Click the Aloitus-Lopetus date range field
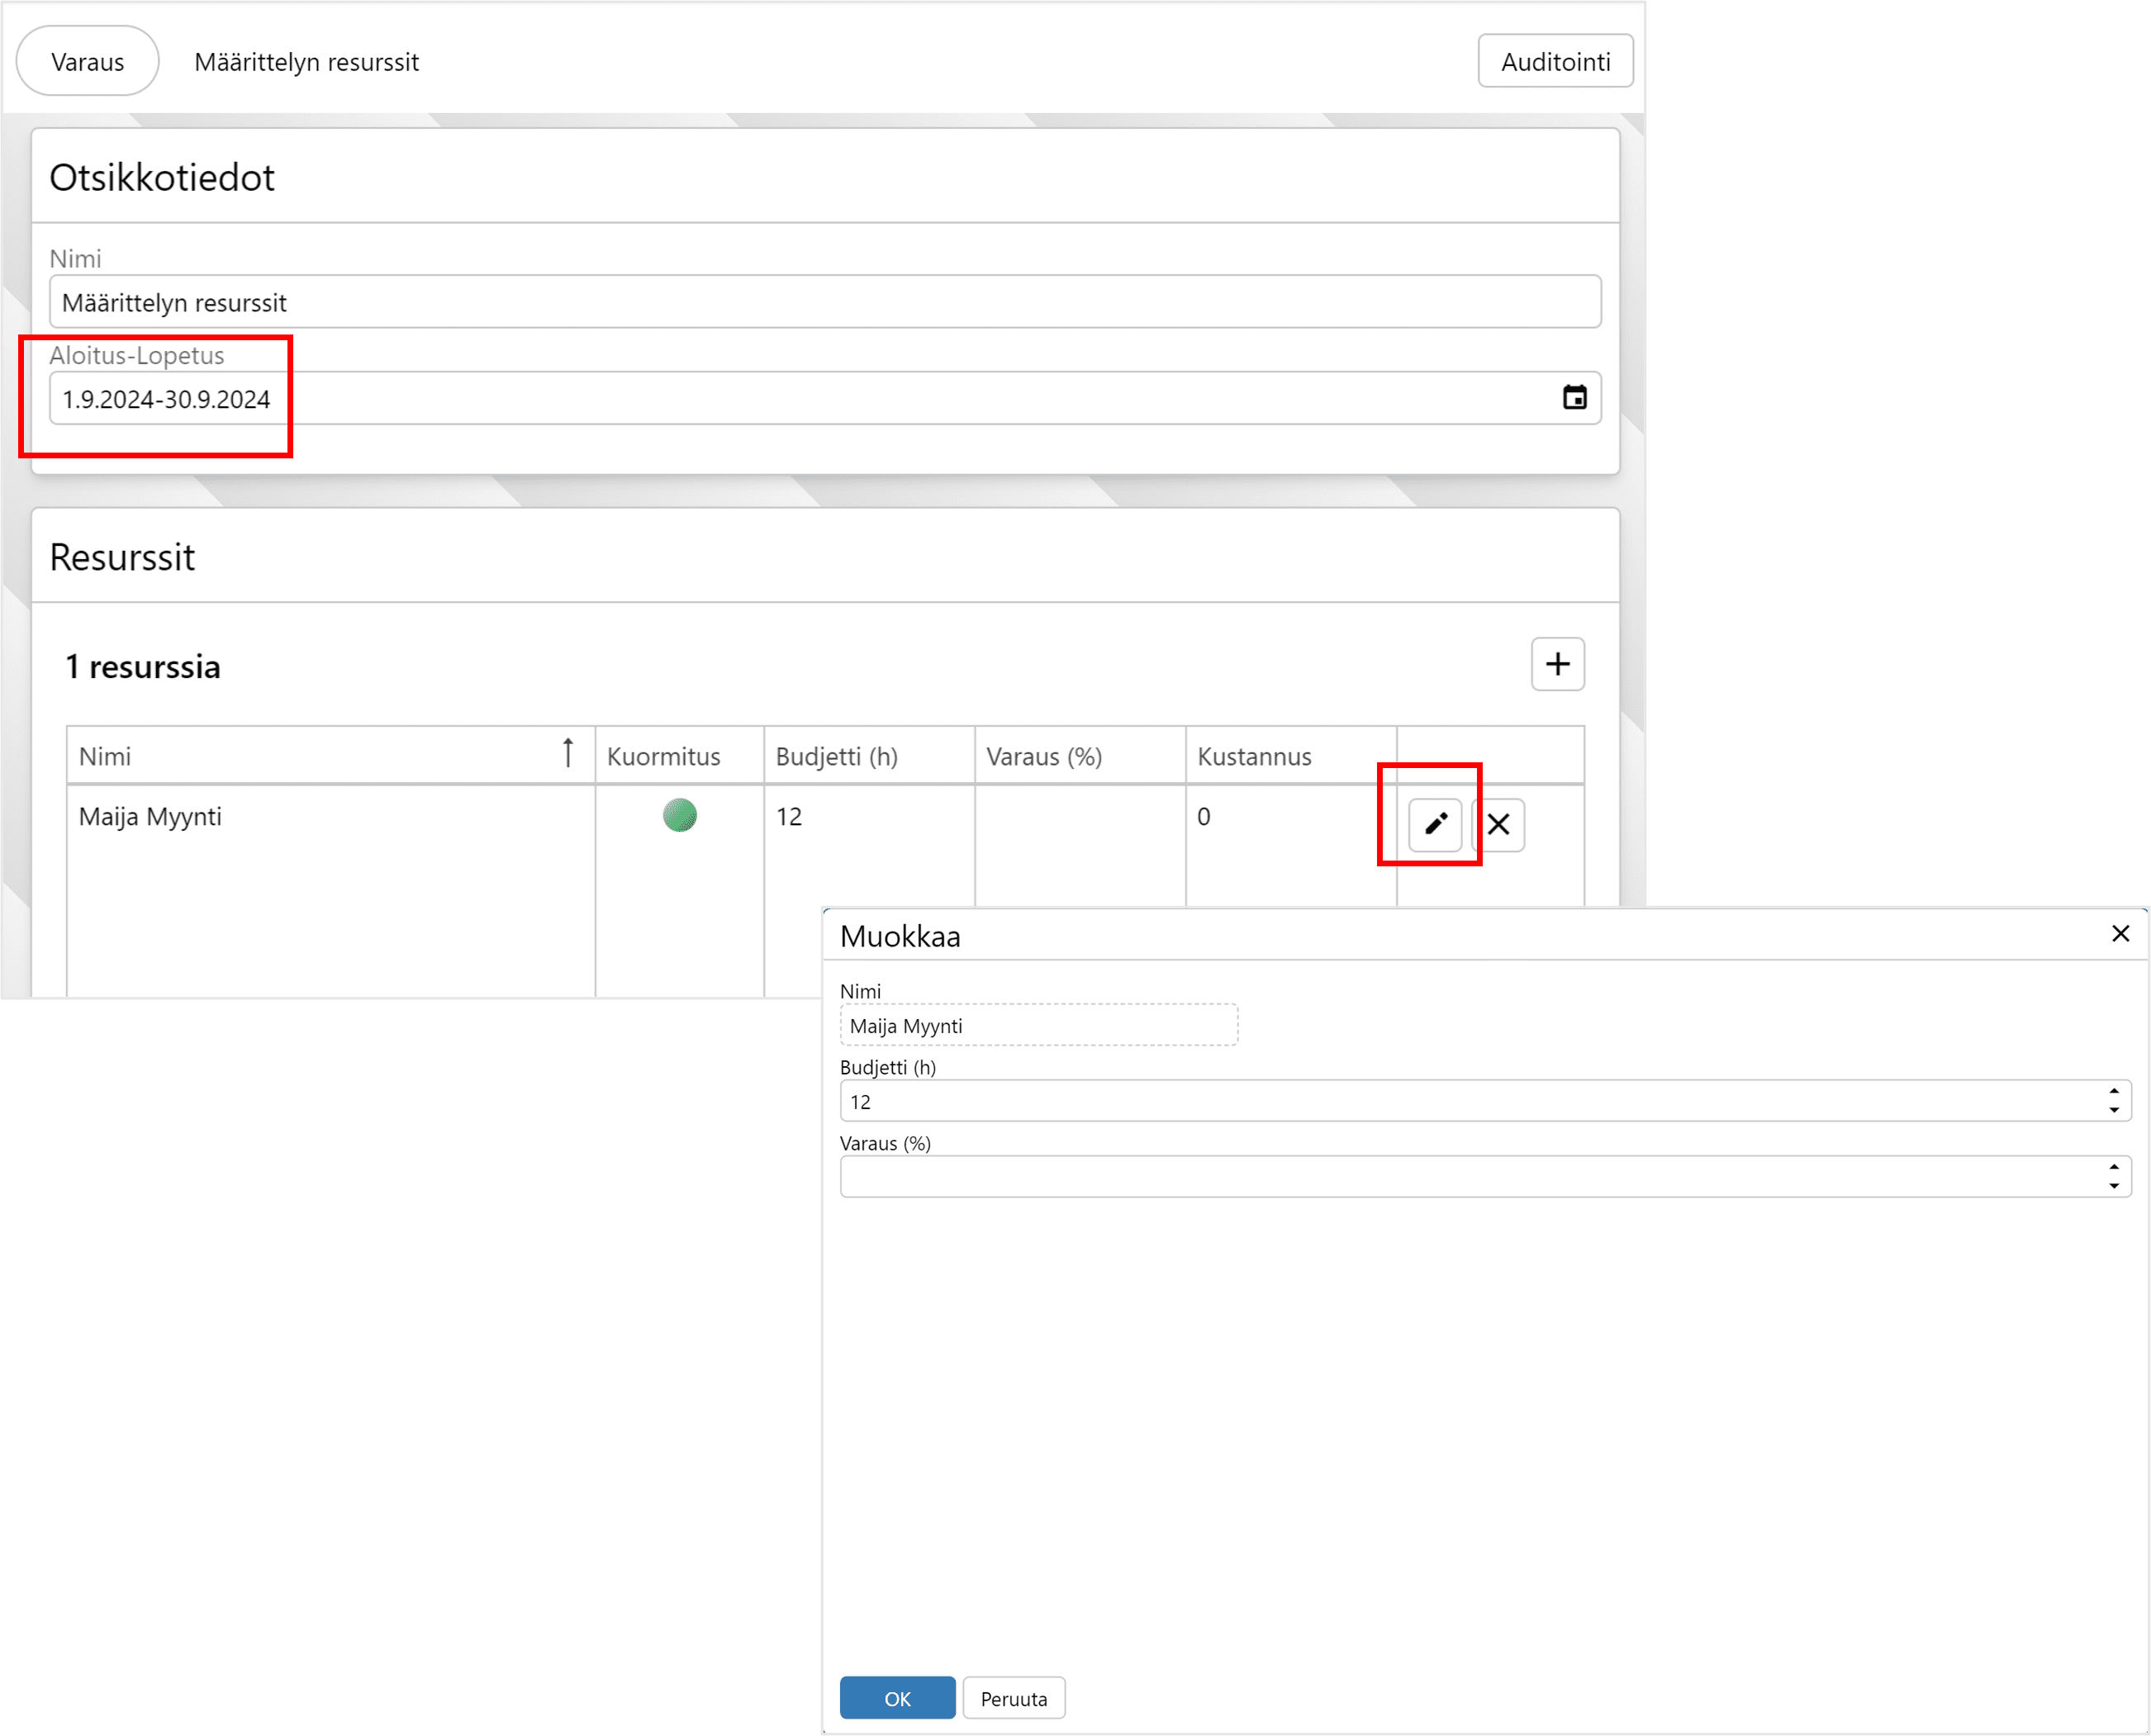The image size is (2151, 1736). tap(800, 399)
